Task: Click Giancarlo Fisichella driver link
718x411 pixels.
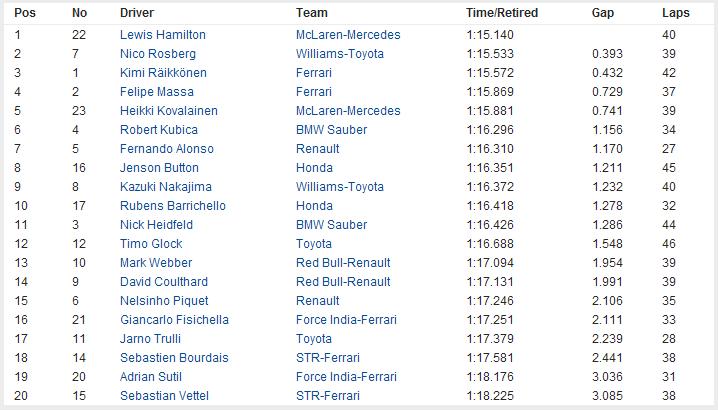Action: click(x=174, y=319)
